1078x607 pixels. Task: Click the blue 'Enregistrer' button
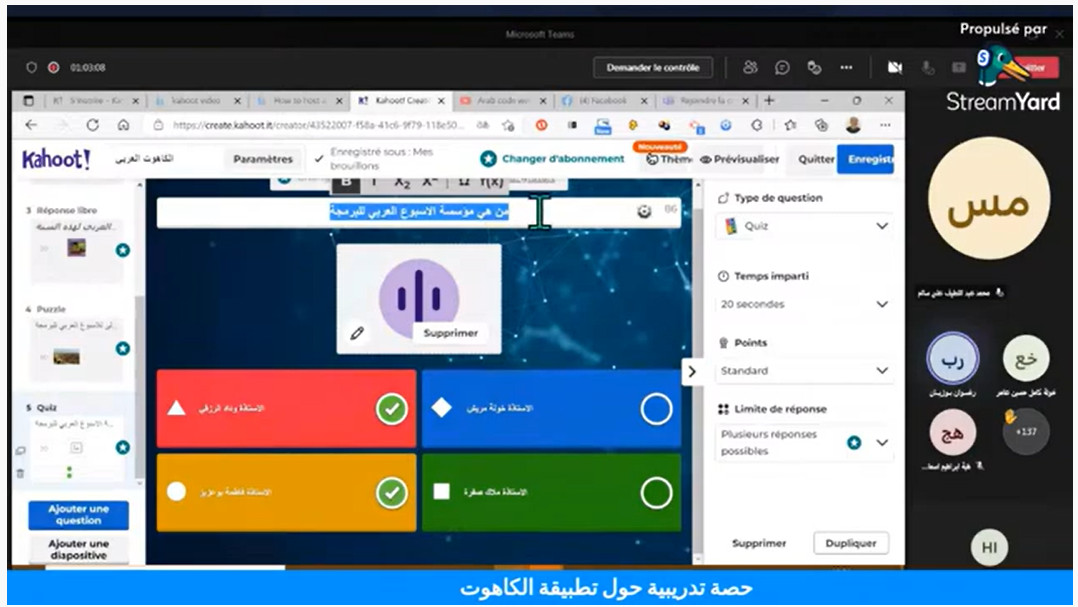coord(866,159)
